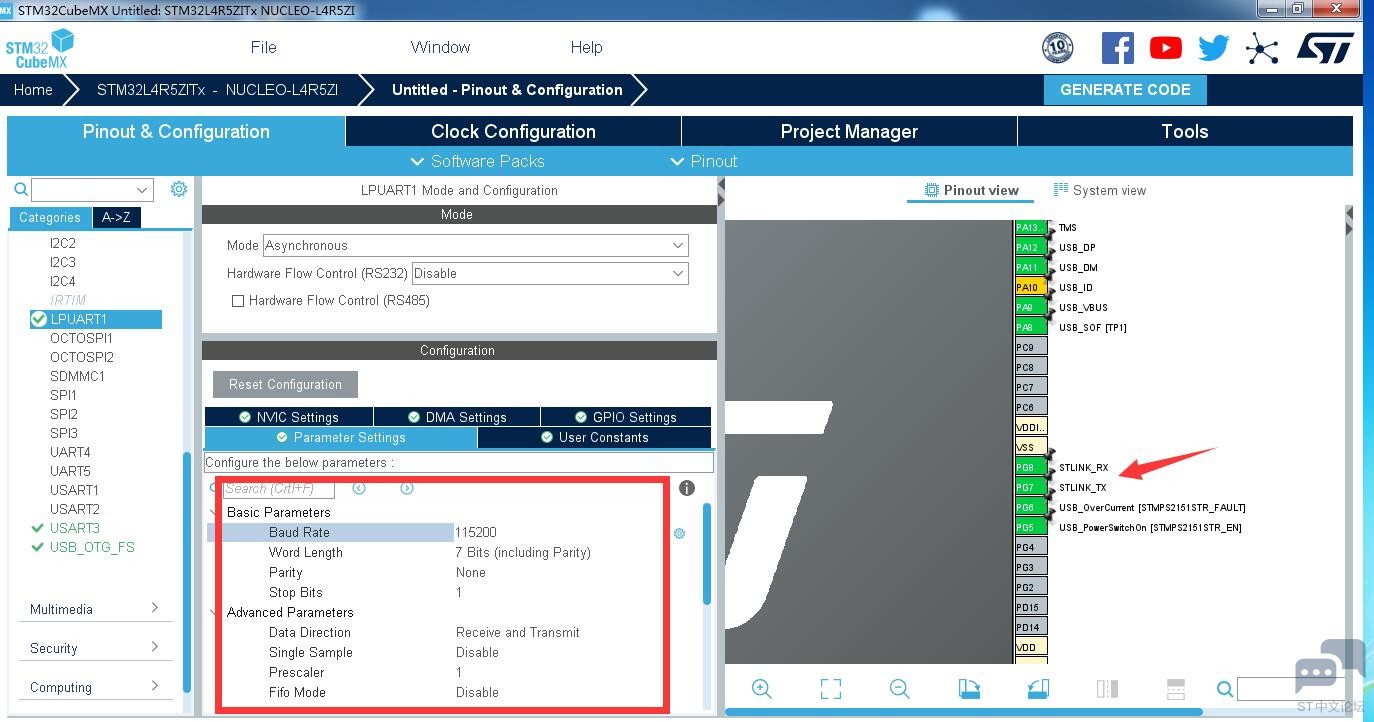Expand the Multimedia category
This screenshot has width=1374, height=722.
coord(95,609)
